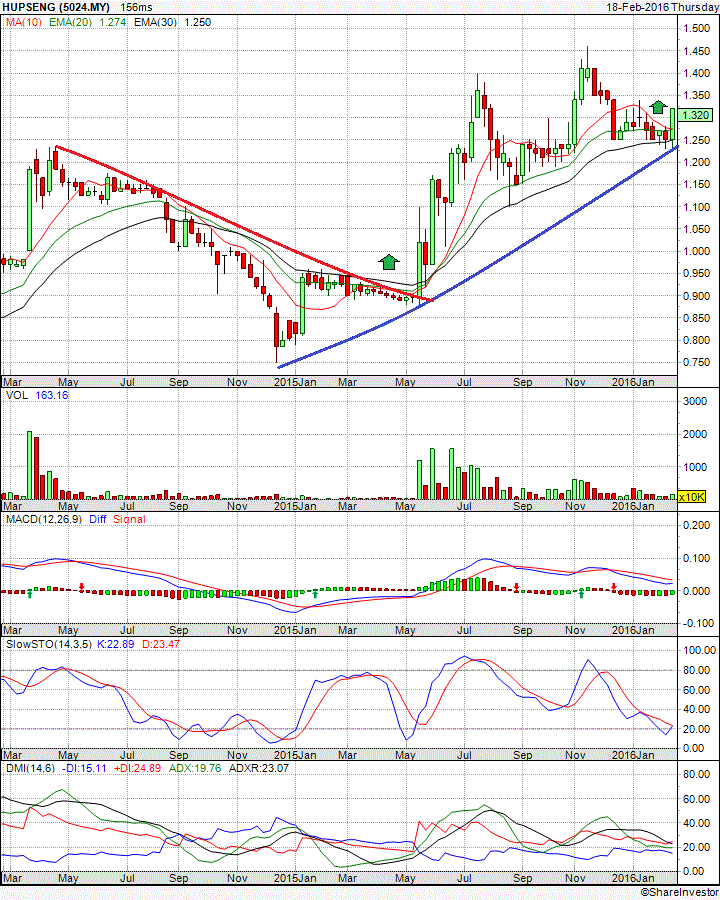Click the 100.00 stochastic axis label
The width and height of the screenshot is (720, 900).
[699, 650]
